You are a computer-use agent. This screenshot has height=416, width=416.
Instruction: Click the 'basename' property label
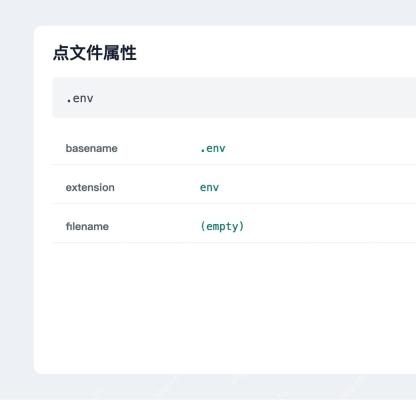click(91, 148)
